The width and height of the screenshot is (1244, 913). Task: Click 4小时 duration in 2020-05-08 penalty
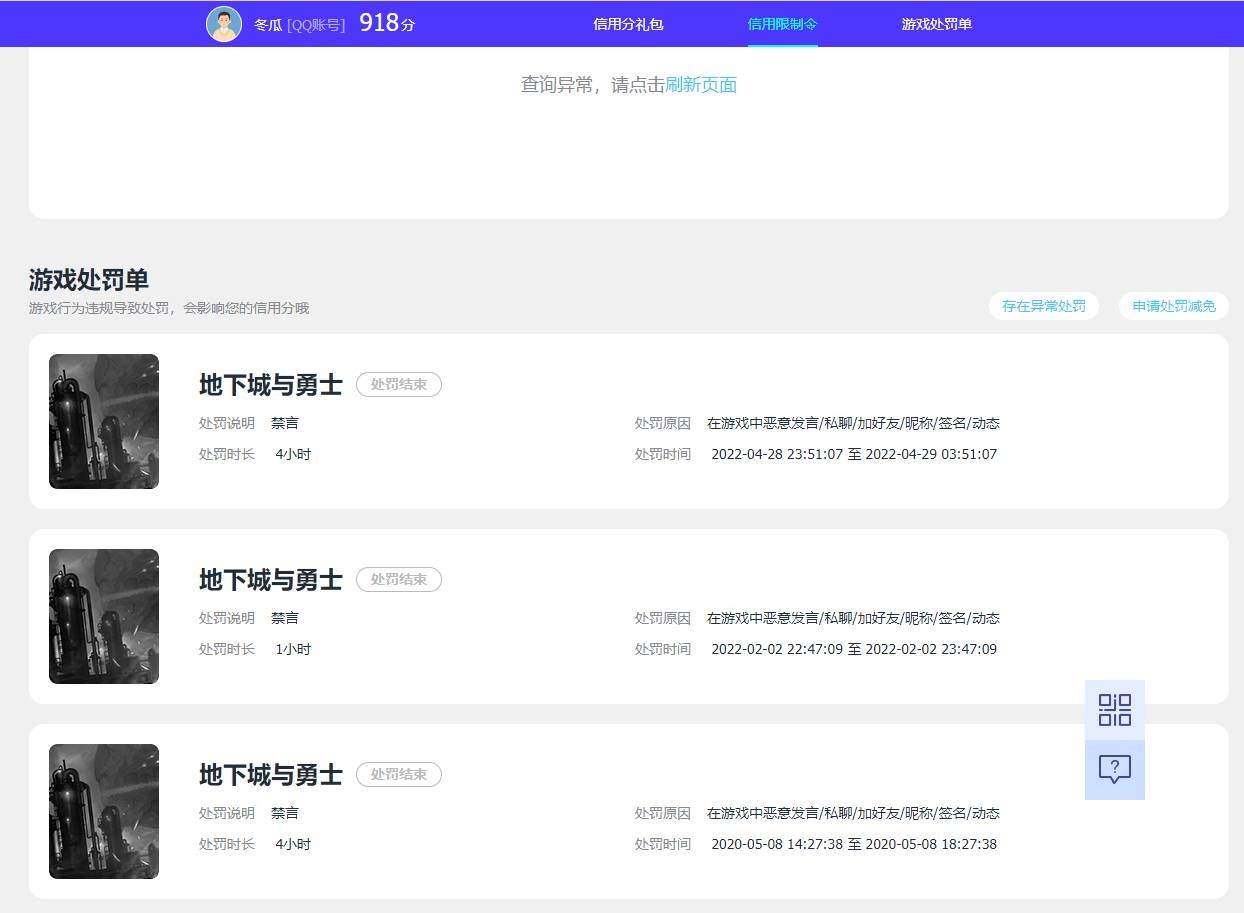click(x=293, y=844)
